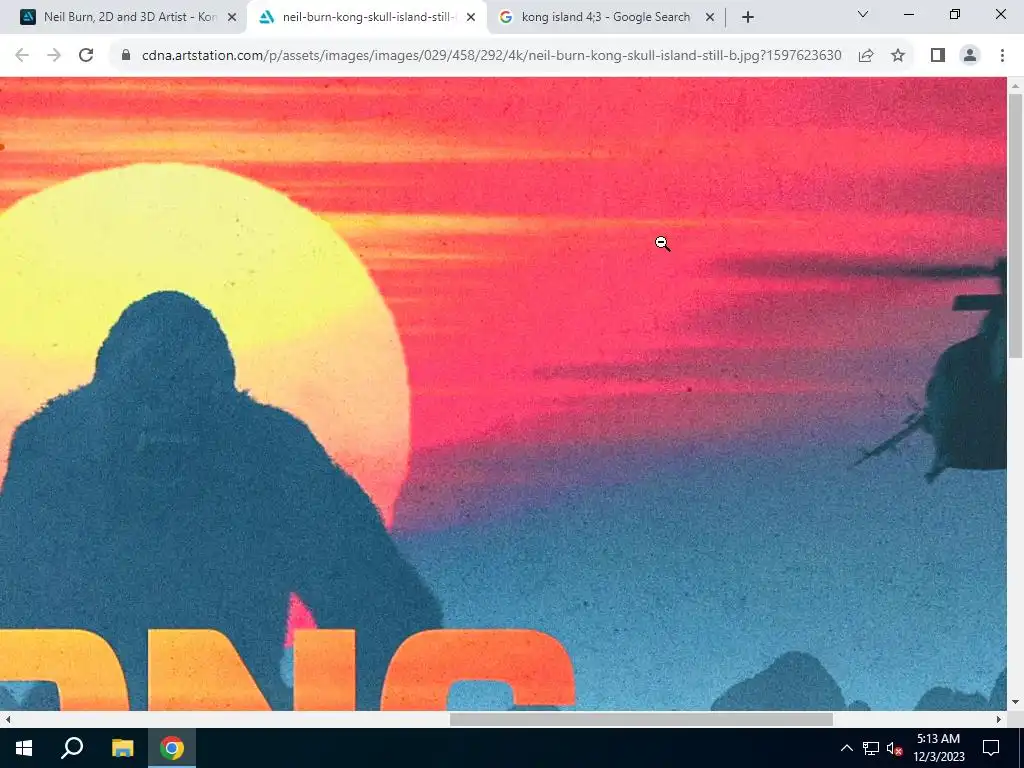Minimize the Chrome window
The width and height of the screenshot is (1024, 768).
coord(908,14)
